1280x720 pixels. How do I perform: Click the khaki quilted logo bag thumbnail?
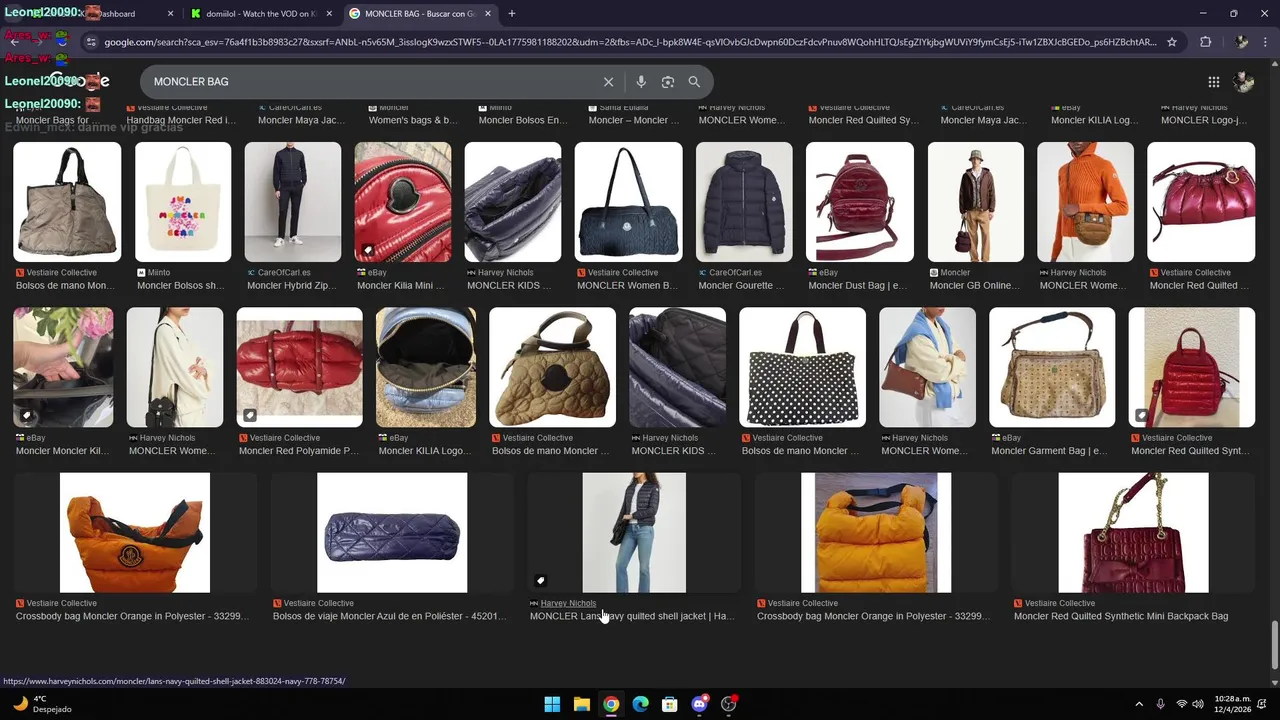pyautogui.click(x=552, y=367)
